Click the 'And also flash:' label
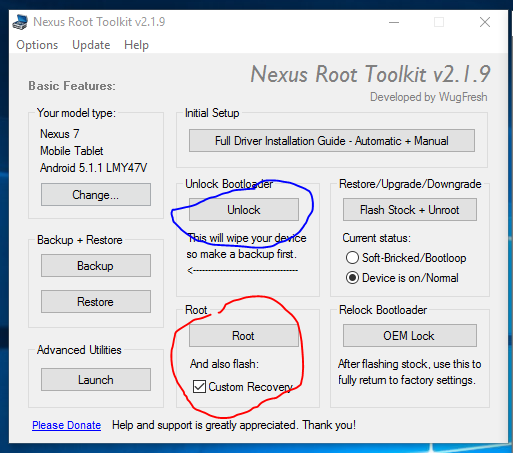 coord(224,364)
